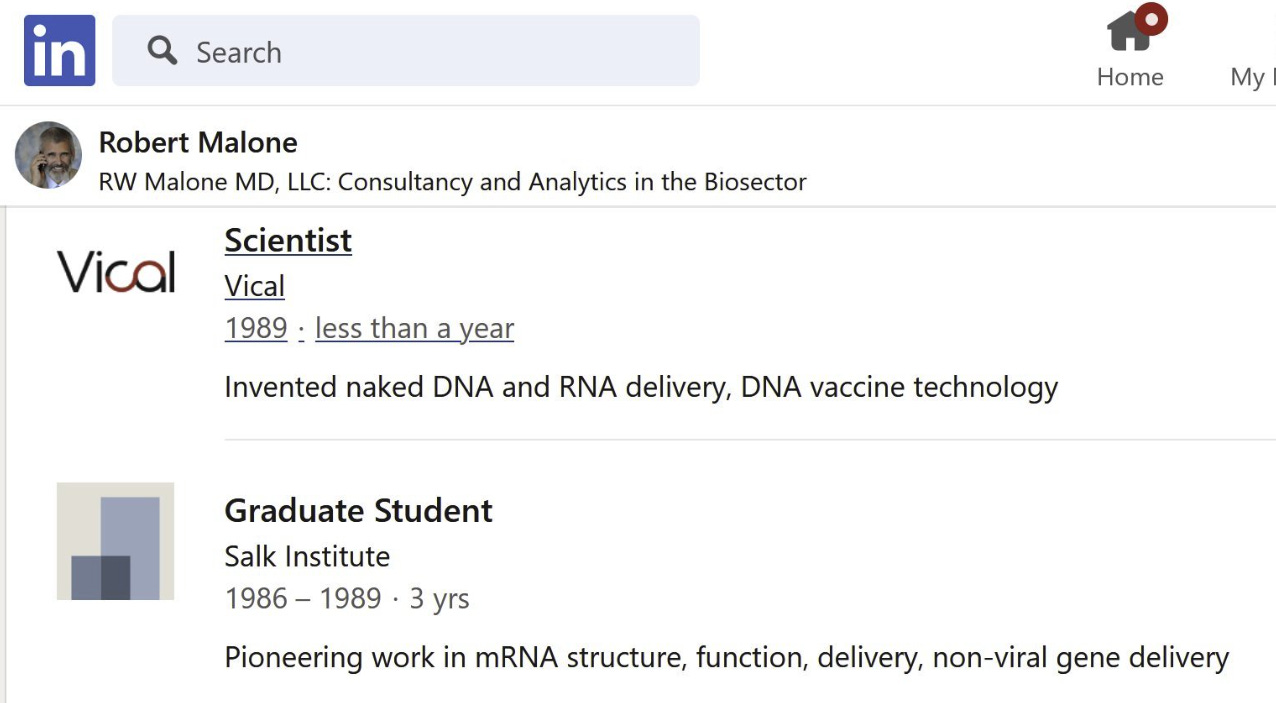Viewport: 1276px width, 703px height.
Task: Open the Salk Institute logo thumbnail
Action: point(116,541)
